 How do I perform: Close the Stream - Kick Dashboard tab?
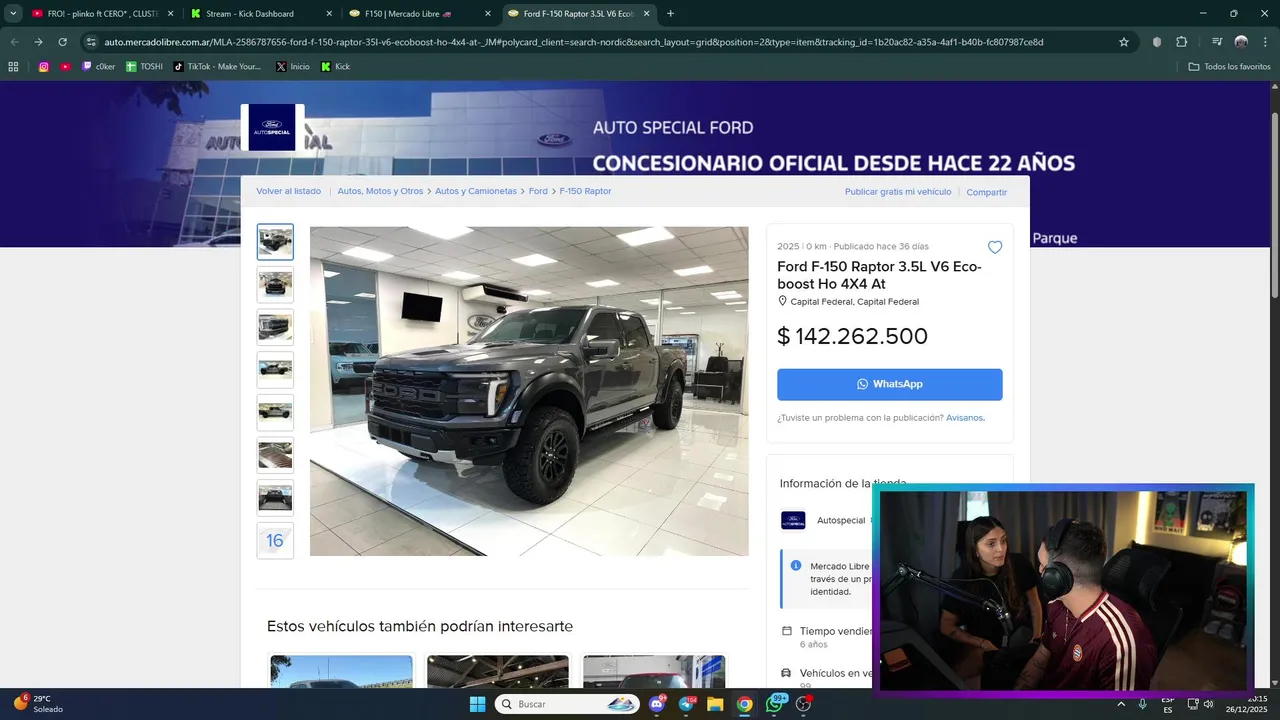(329, 14)
